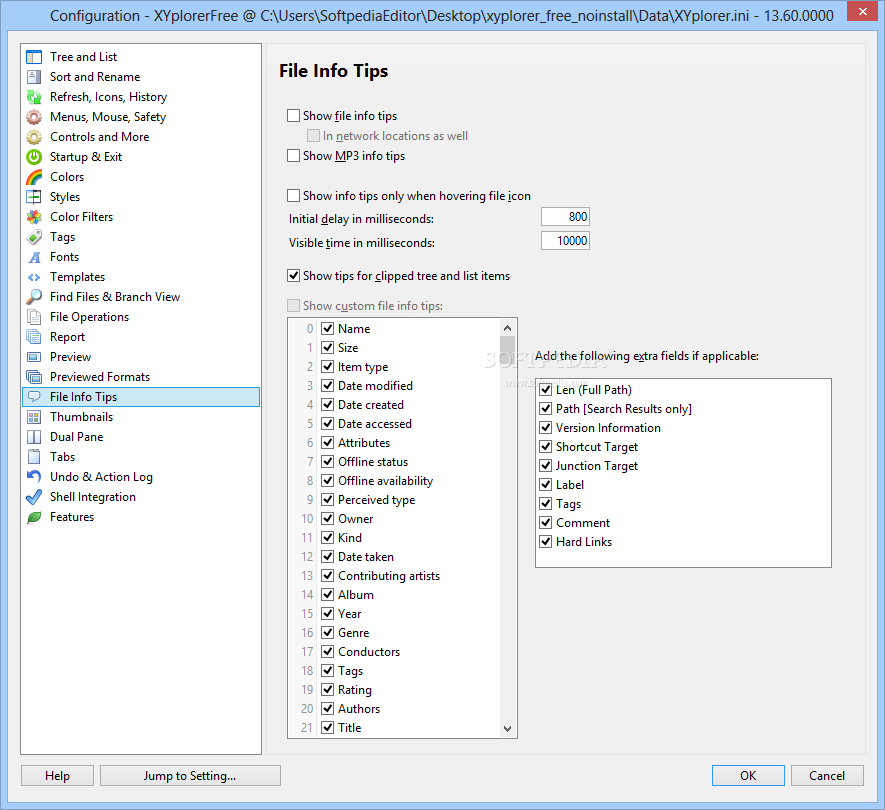Toggle info tips only when hovering file icon

point(293,196)
